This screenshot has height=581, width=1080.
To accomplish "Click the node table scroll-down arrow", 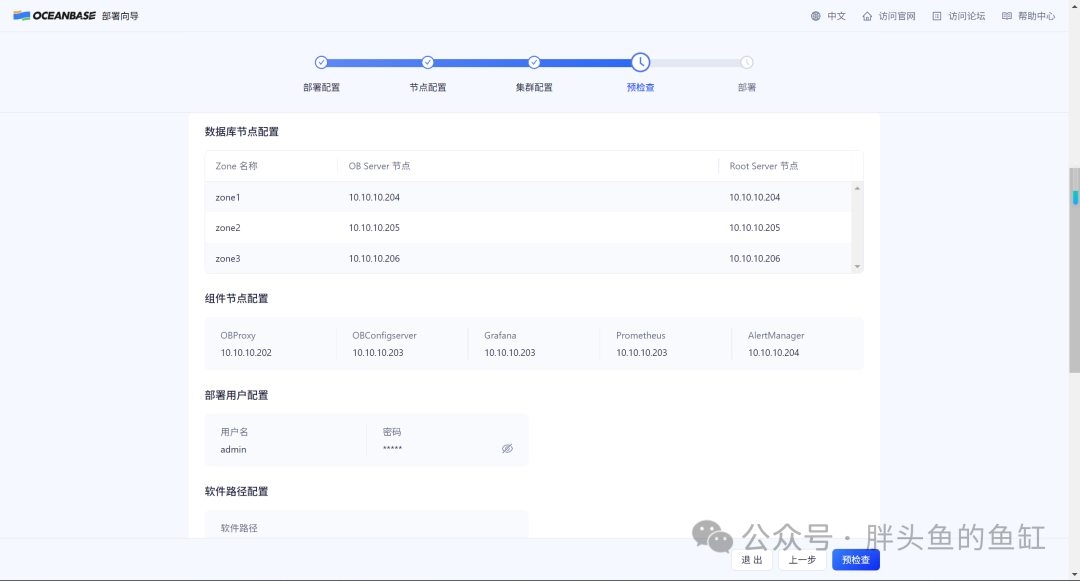I will [x=858, y=266].
